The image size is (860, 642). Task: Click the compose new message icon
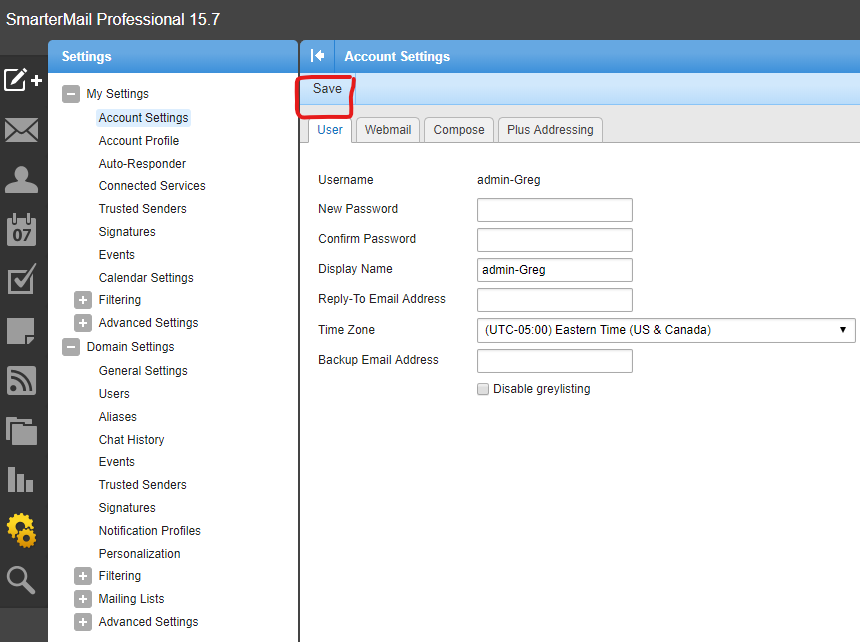[22, 80]
